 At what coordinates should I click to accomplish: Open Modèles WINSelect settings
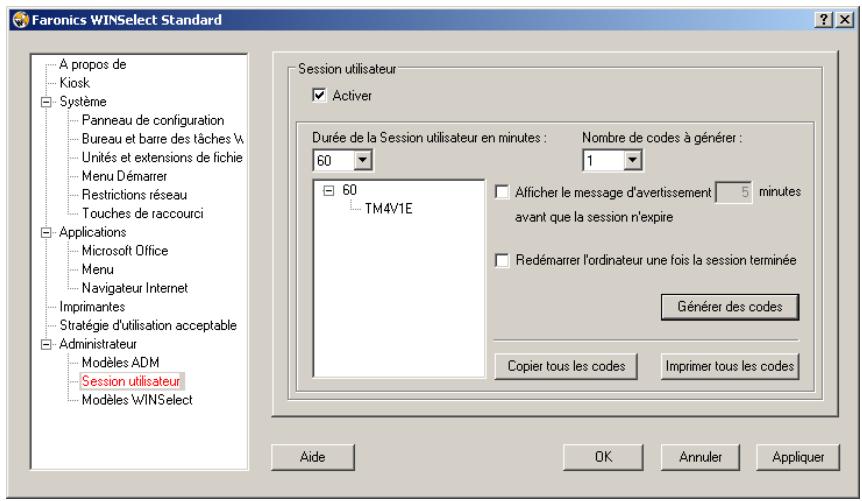(x=137, y=400)
